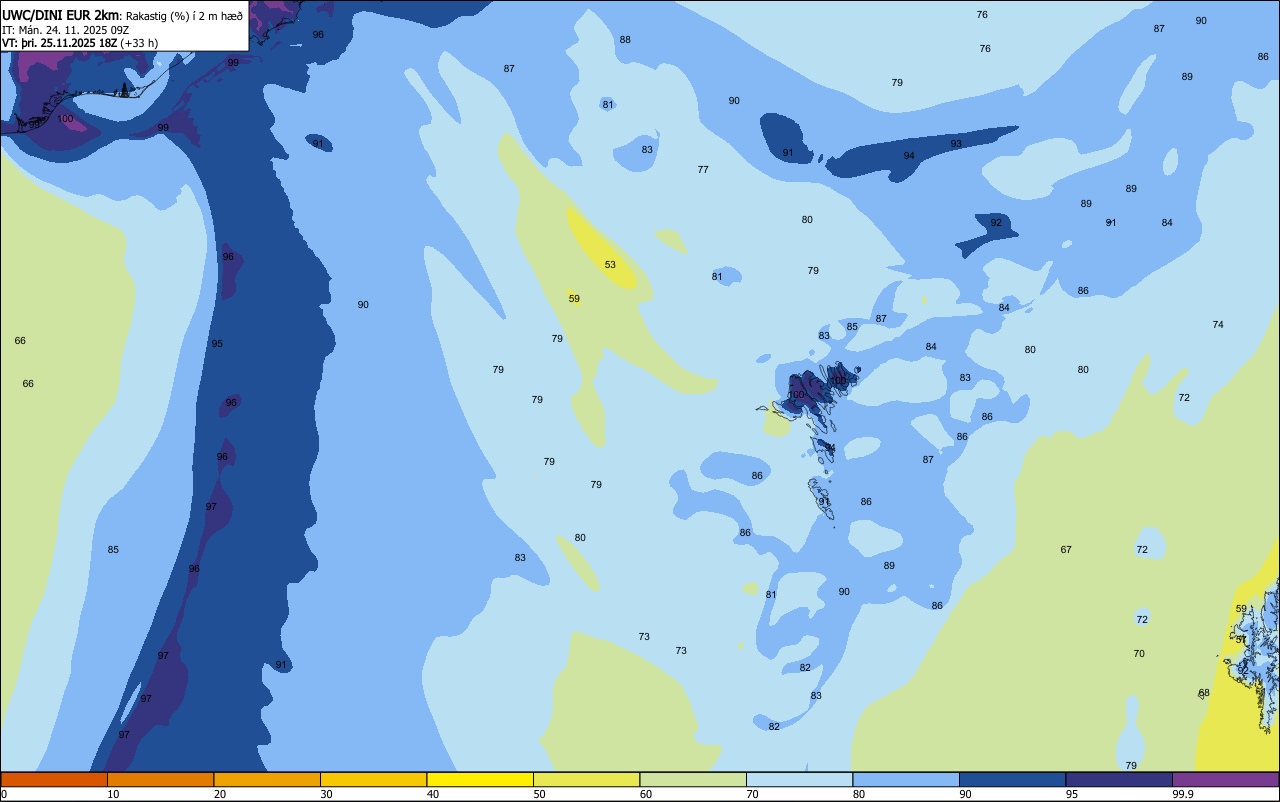Click the map value 70 in the green area
The width and height of the screenshot is (1280, 802).
1139,654
